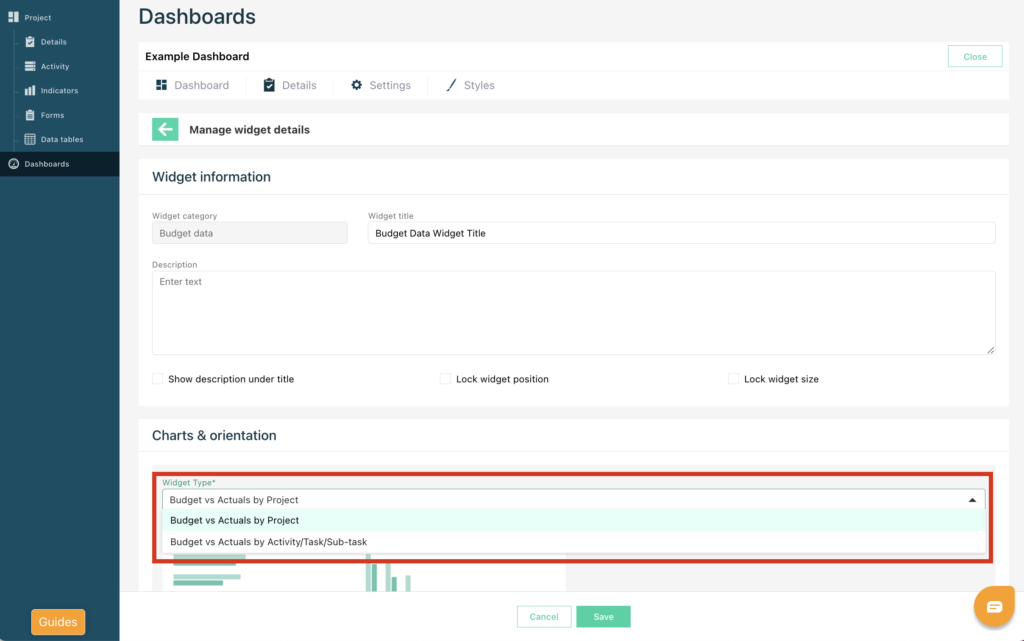Toggle the Lock widget position checkbox

click(x=445, y=379)
